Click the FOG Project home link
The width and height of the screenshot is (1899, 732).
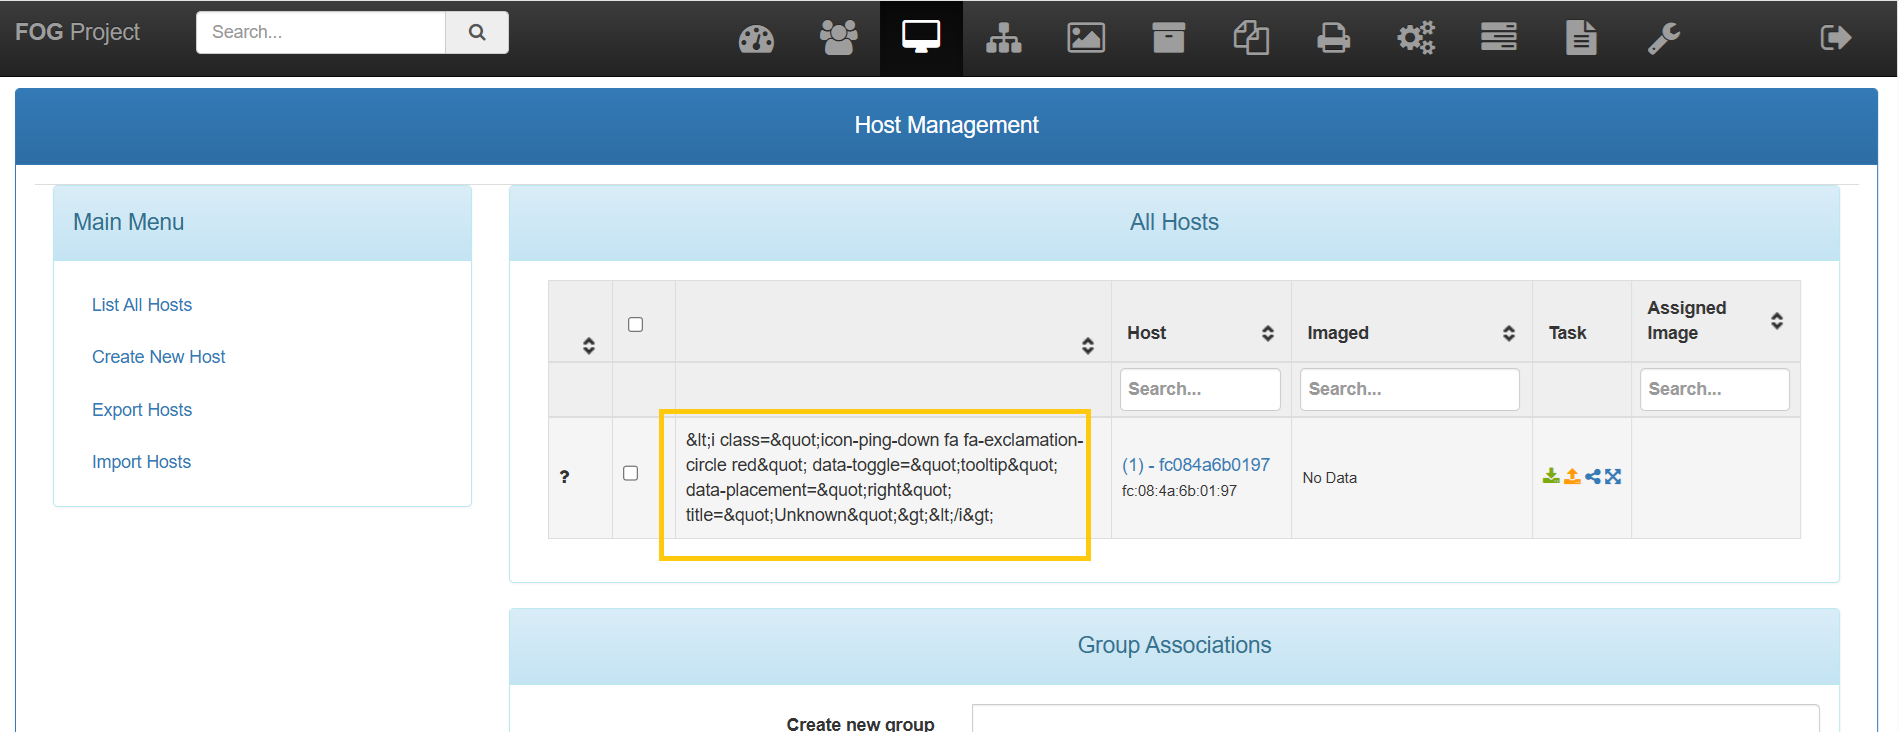77,32
